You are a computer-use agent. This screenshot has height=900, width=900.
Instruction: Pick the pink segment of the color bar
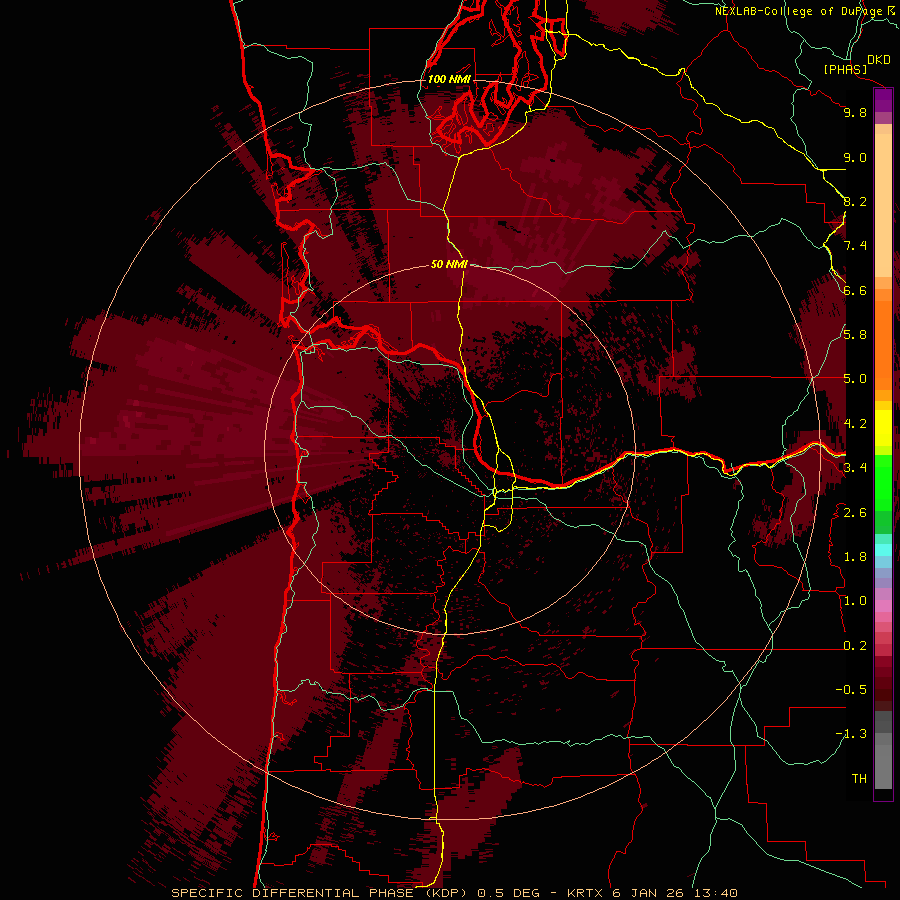(x=883, y=606)
